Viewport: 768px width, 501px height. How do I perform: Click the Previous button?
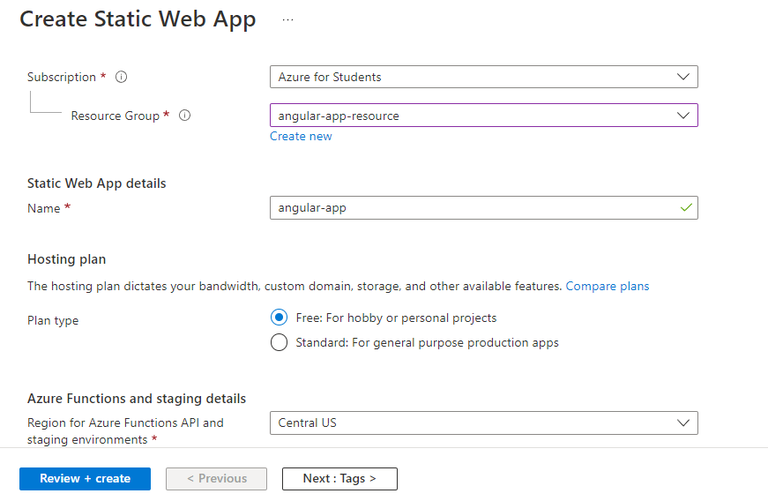coord(216,479)
